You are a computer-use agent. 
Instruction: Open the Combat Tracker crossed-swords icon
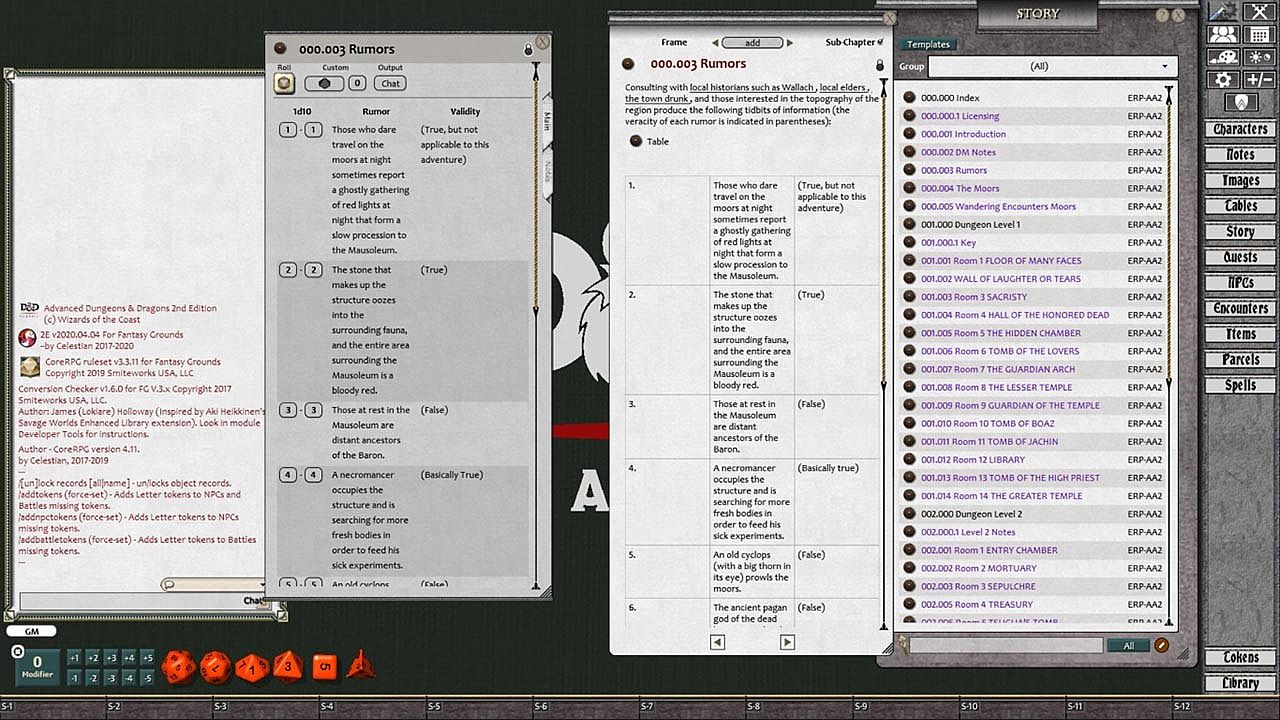click(x=1258, y=12)
